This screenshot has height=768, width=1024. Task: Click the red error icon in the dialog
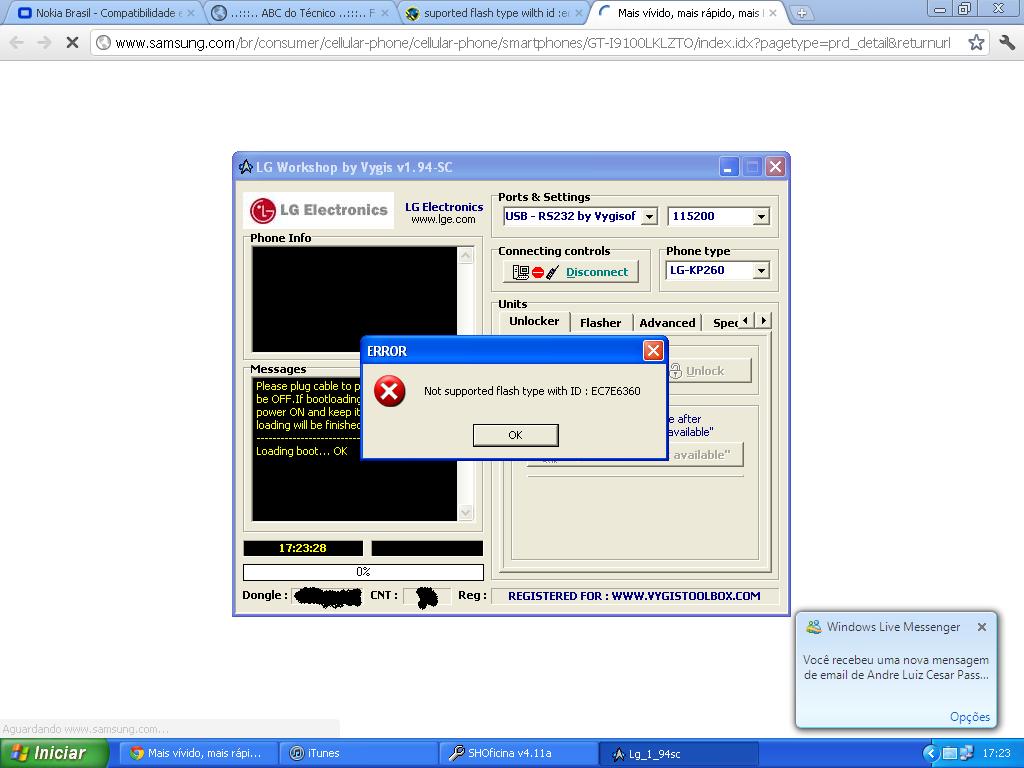point(389,391)
